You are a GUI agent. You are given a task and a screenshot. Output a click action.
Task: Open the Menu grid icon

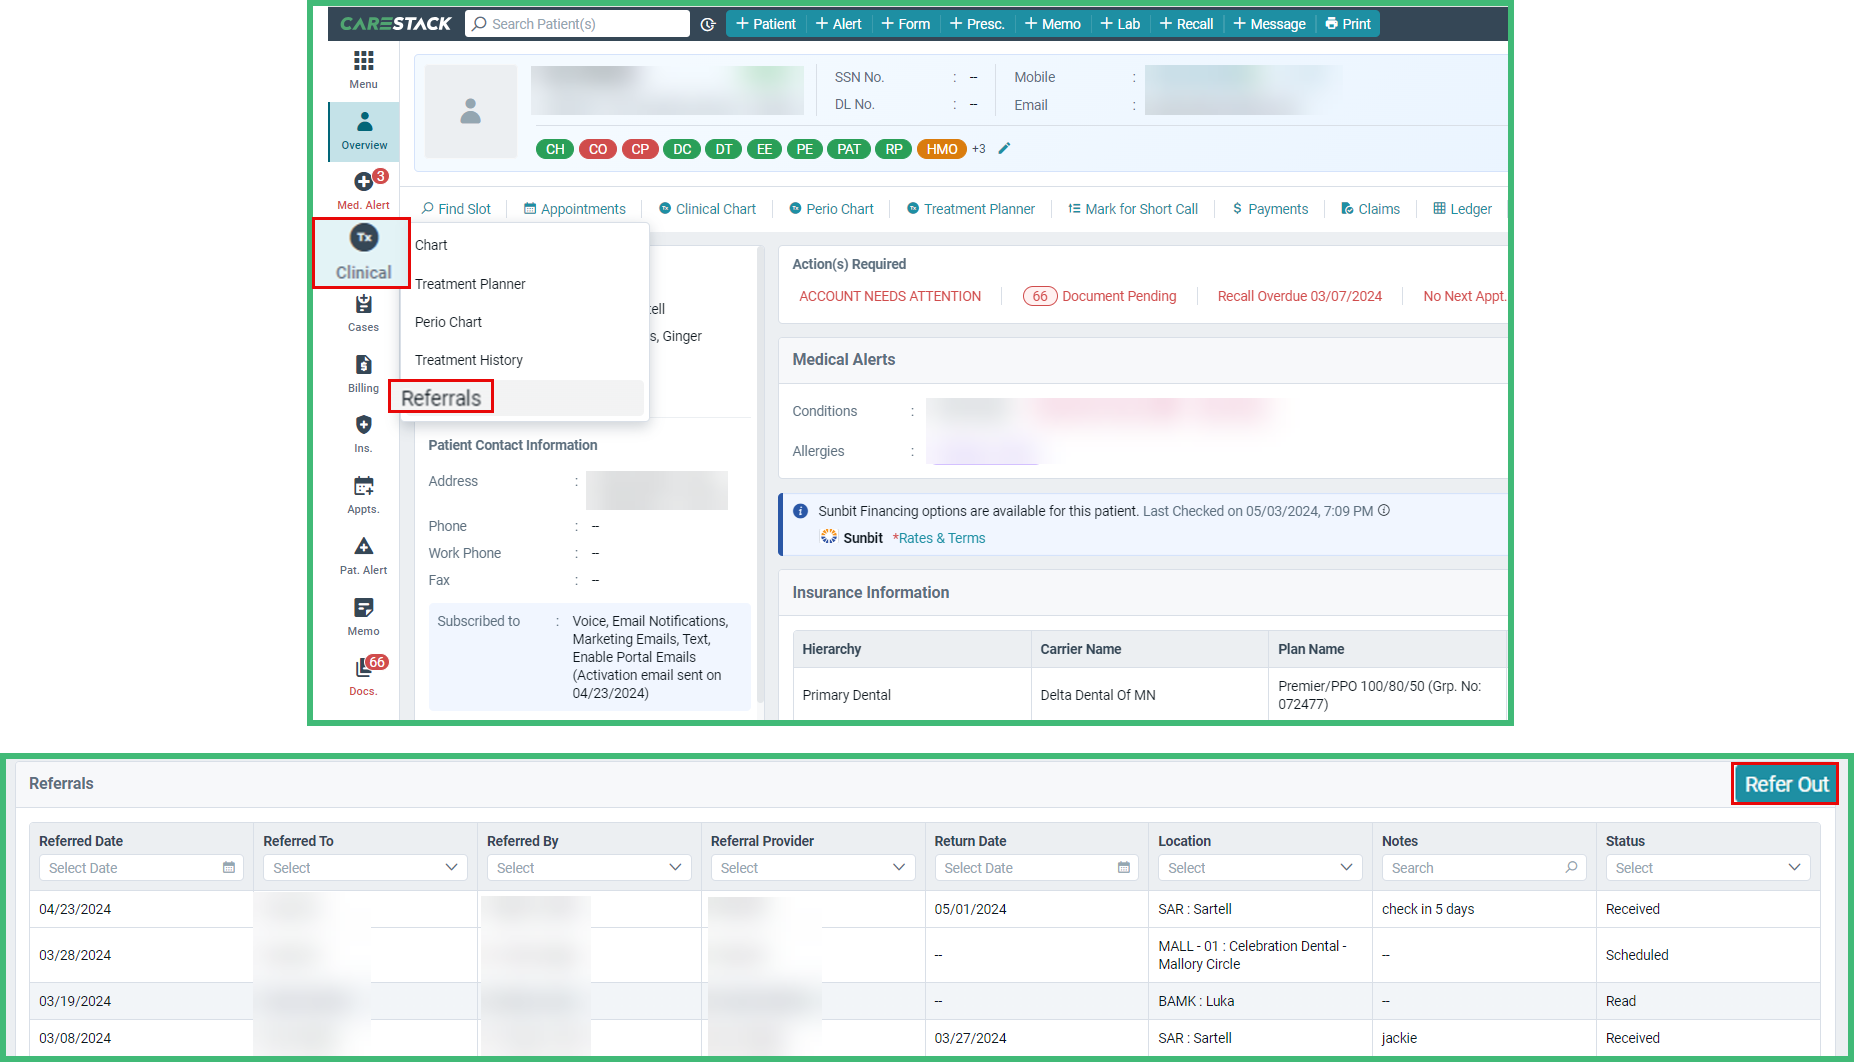tap(363, 62)
